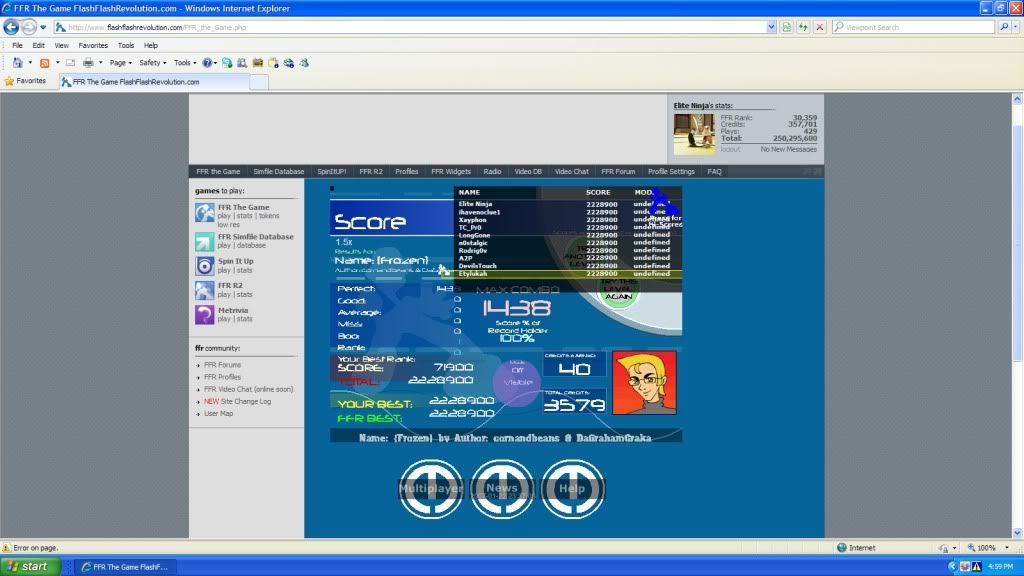This screenshot has width=1024, height=576.
Task: Click the Favorites star icon
Action: pyautogui.click(x=10, y=81)
